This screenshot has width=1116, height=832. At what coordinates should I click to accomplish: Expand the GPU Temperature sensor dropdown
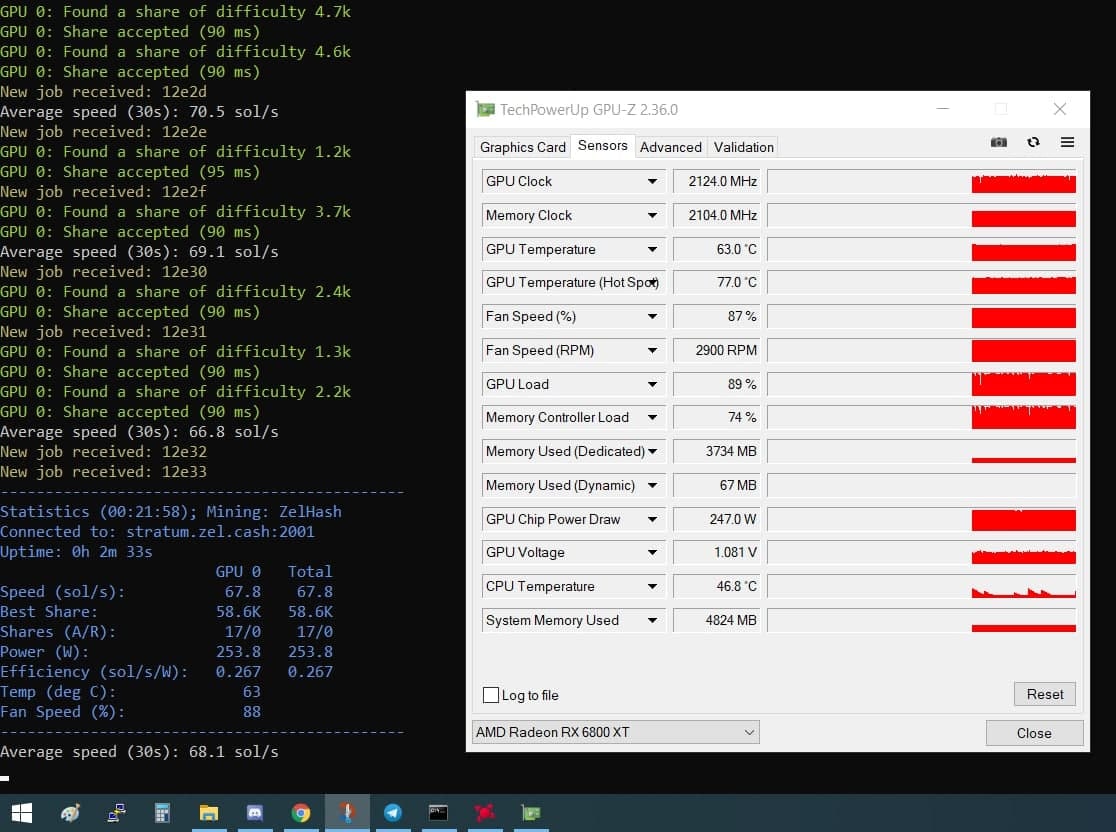[x=652, y=249]
